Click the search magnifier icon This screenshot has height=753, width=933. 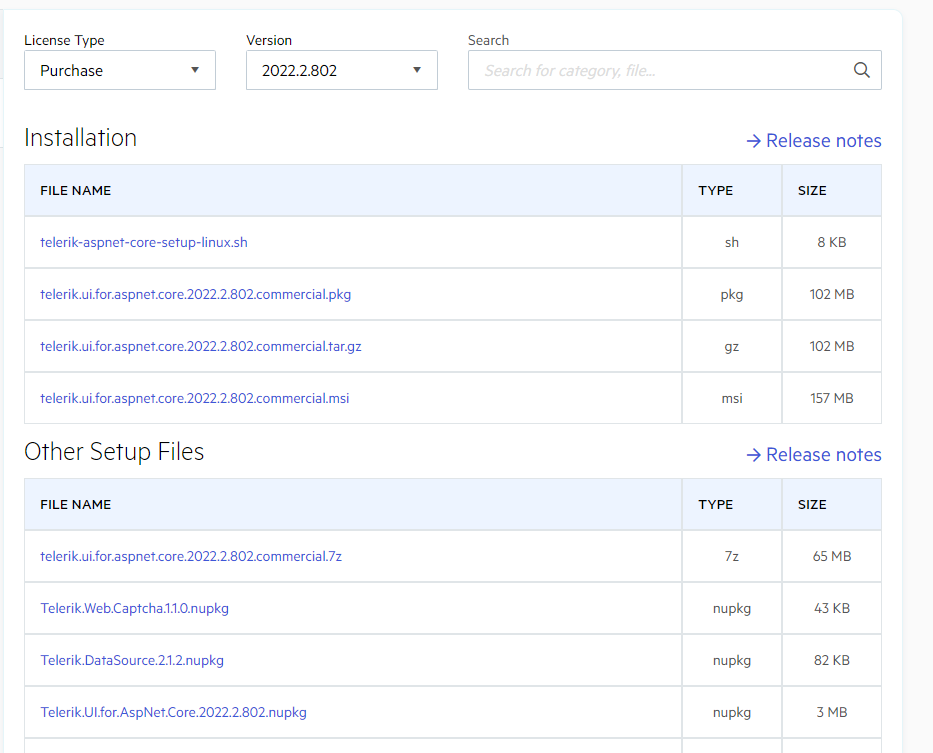862,70
